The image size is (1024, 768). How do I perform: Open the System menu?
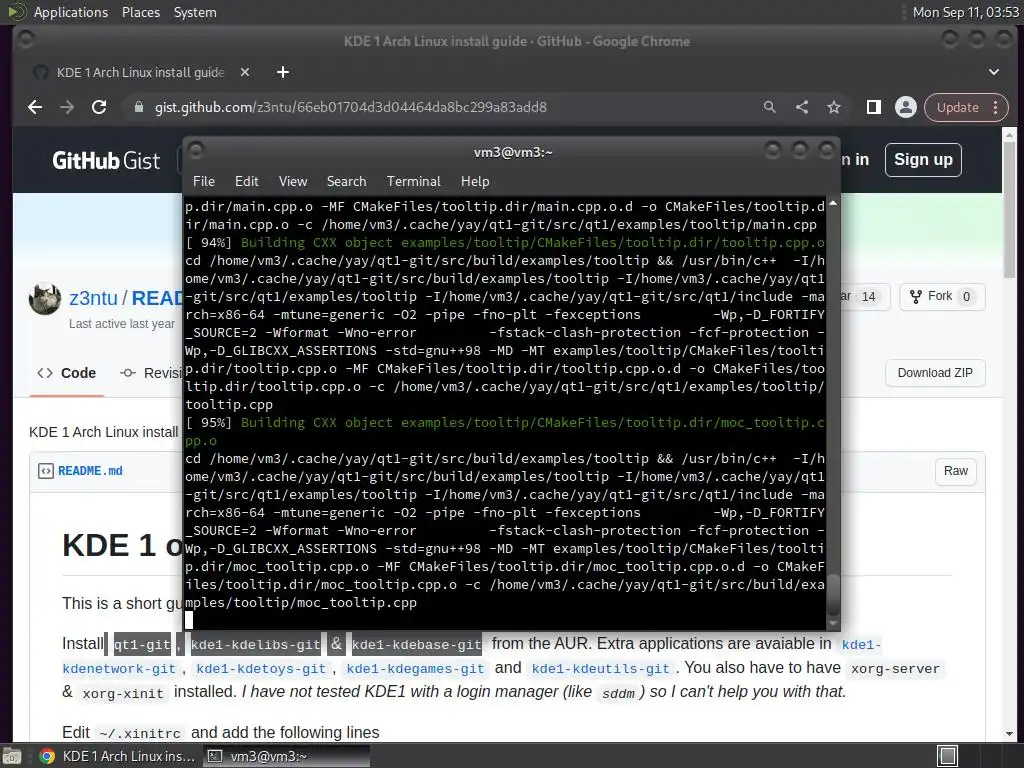[195, 12]
